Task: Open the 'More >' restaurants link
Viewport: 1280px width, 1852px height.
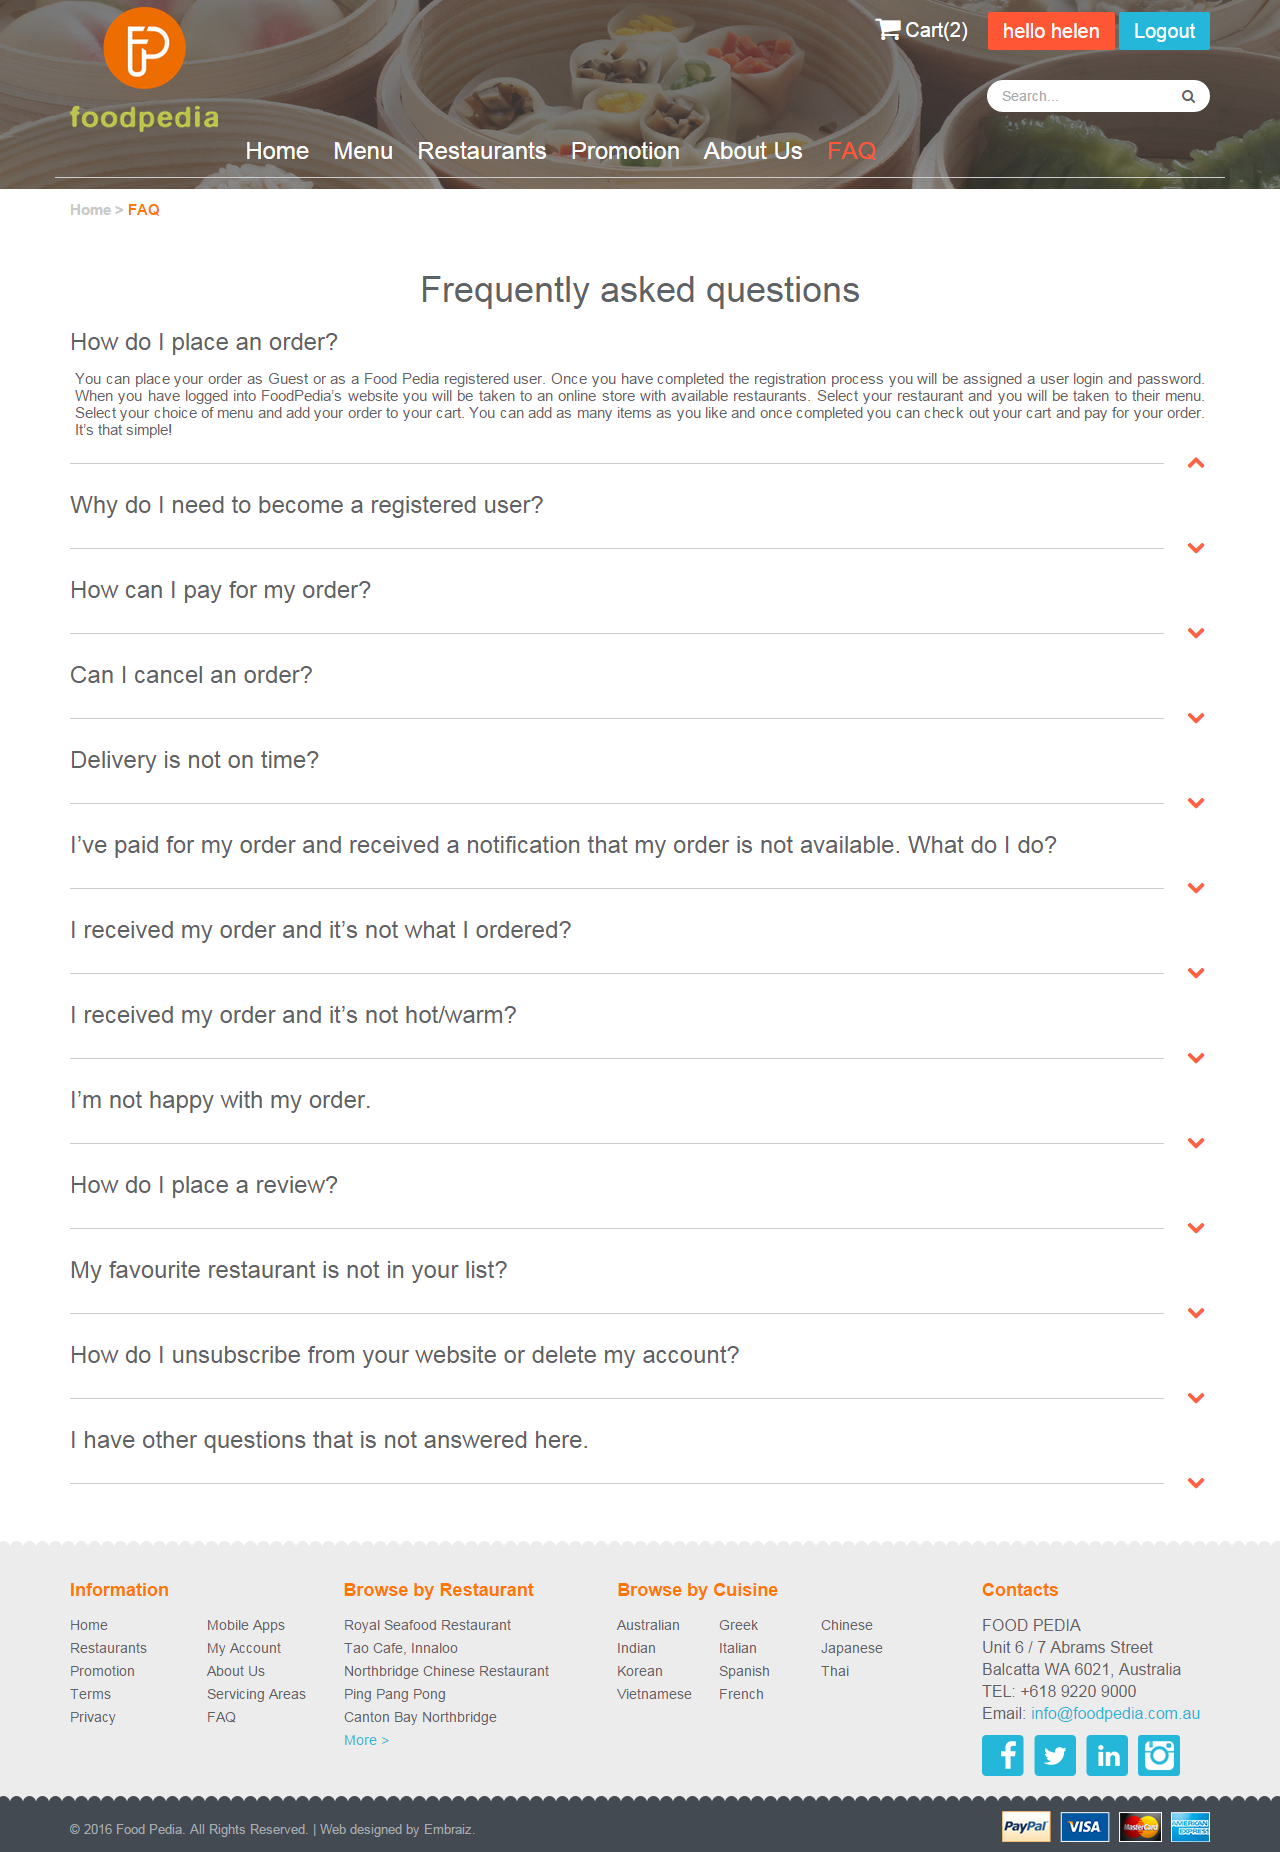Action: point(366,1740)
